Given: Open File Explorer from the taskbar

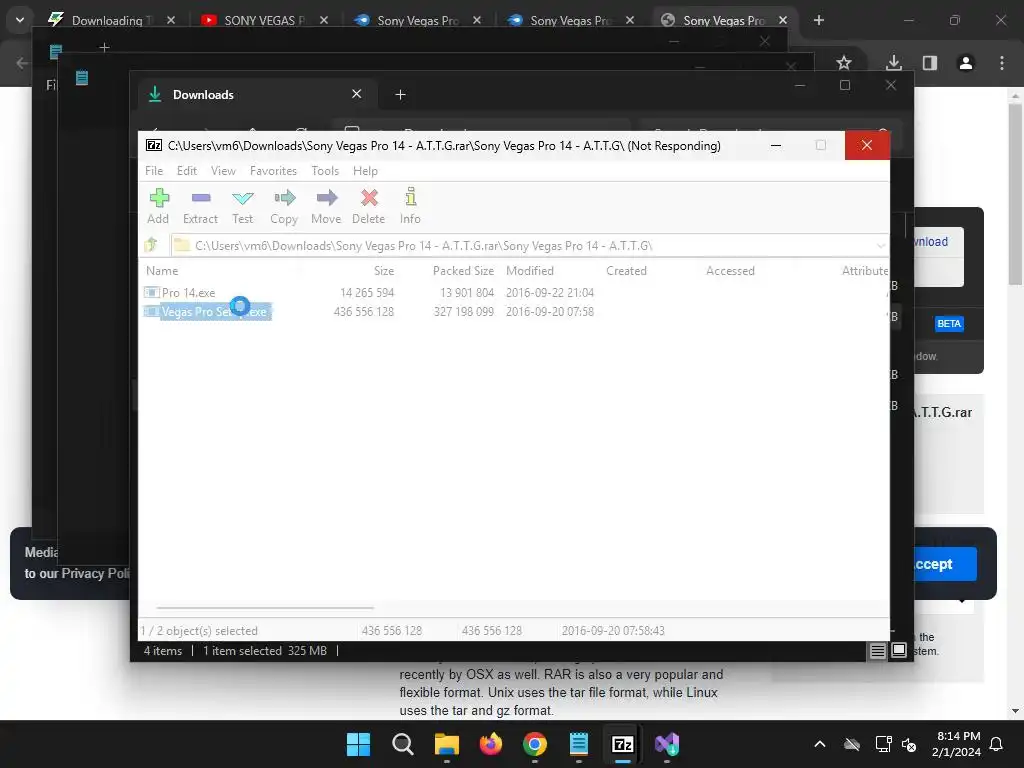Looking at the screenshot, I should click(x=447, y=744).
